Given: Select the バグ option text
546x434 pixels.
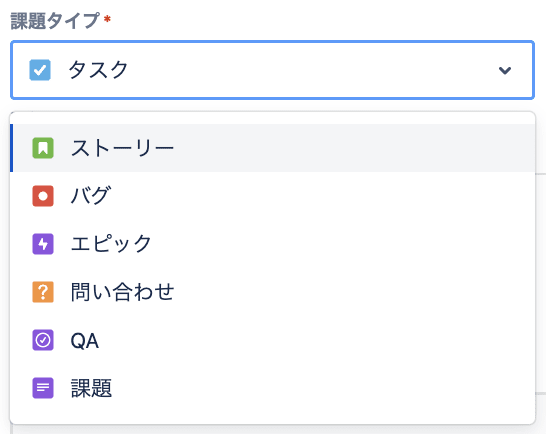Looking at the screenshot, I should tap(91, 196).
